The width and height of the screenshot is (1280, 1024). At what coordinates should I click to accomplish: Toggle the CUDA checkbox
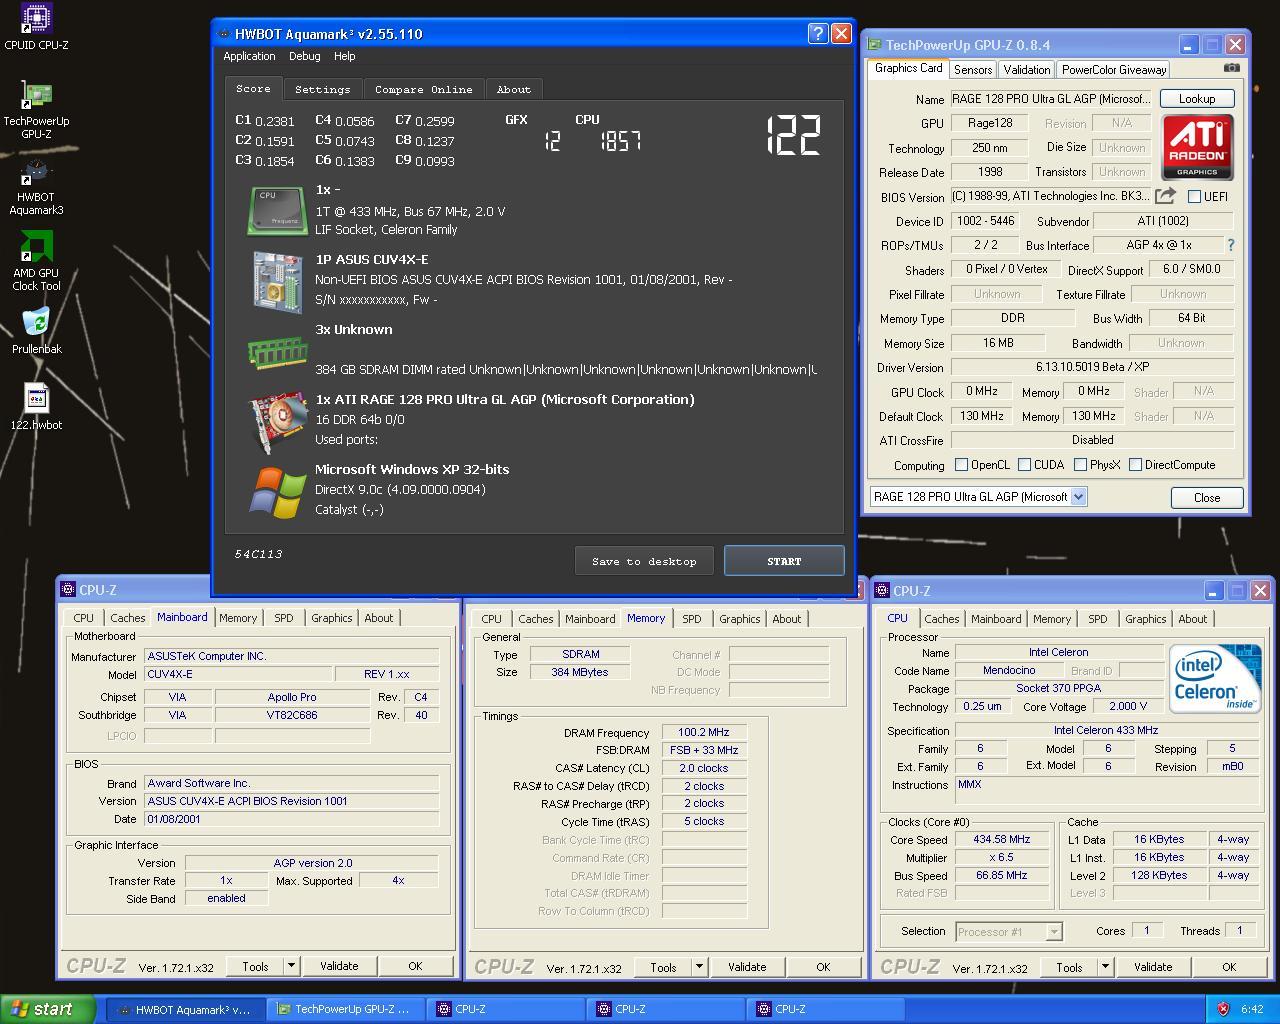(1024, 465)
